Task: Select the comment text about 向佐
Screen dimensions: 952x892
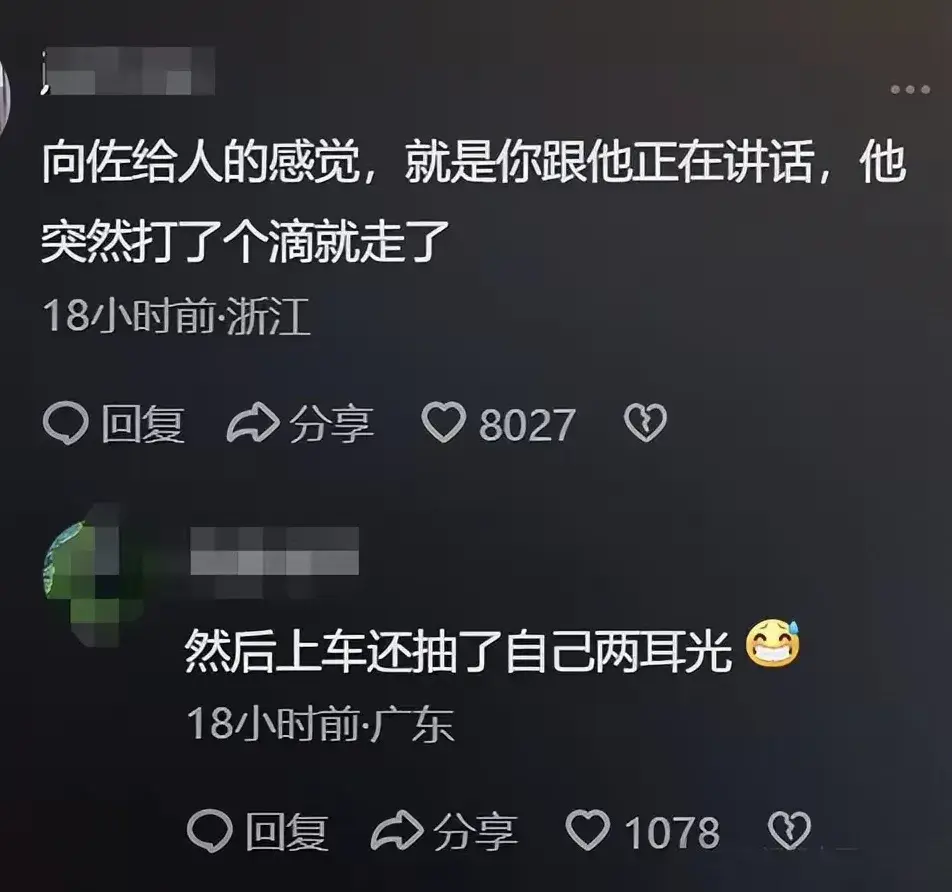Action: click(x=474, y=203)
